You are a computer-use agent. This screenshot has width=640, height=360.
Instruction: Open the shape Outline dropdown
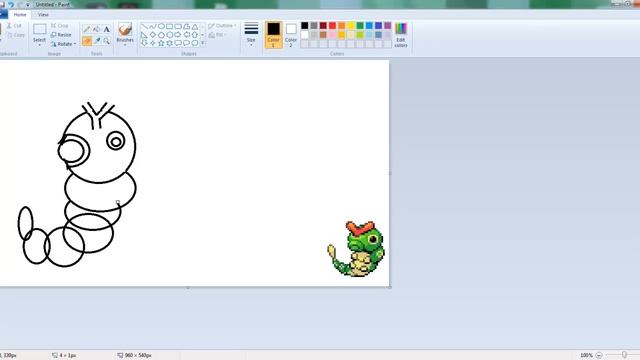point(222,26)
